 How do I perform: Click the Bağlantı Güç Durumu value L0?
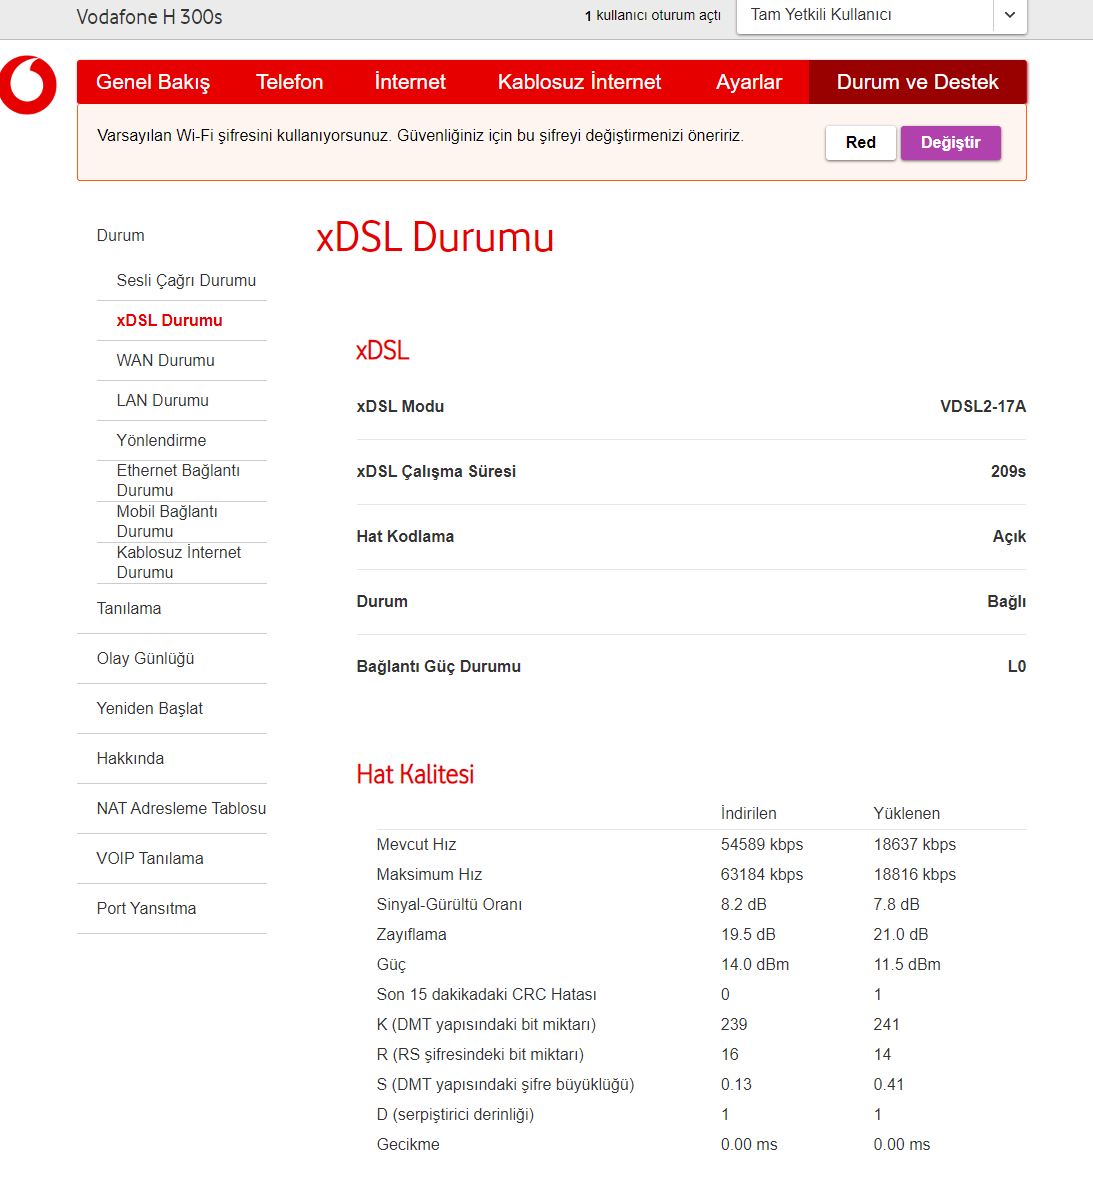click(1017, 666)
